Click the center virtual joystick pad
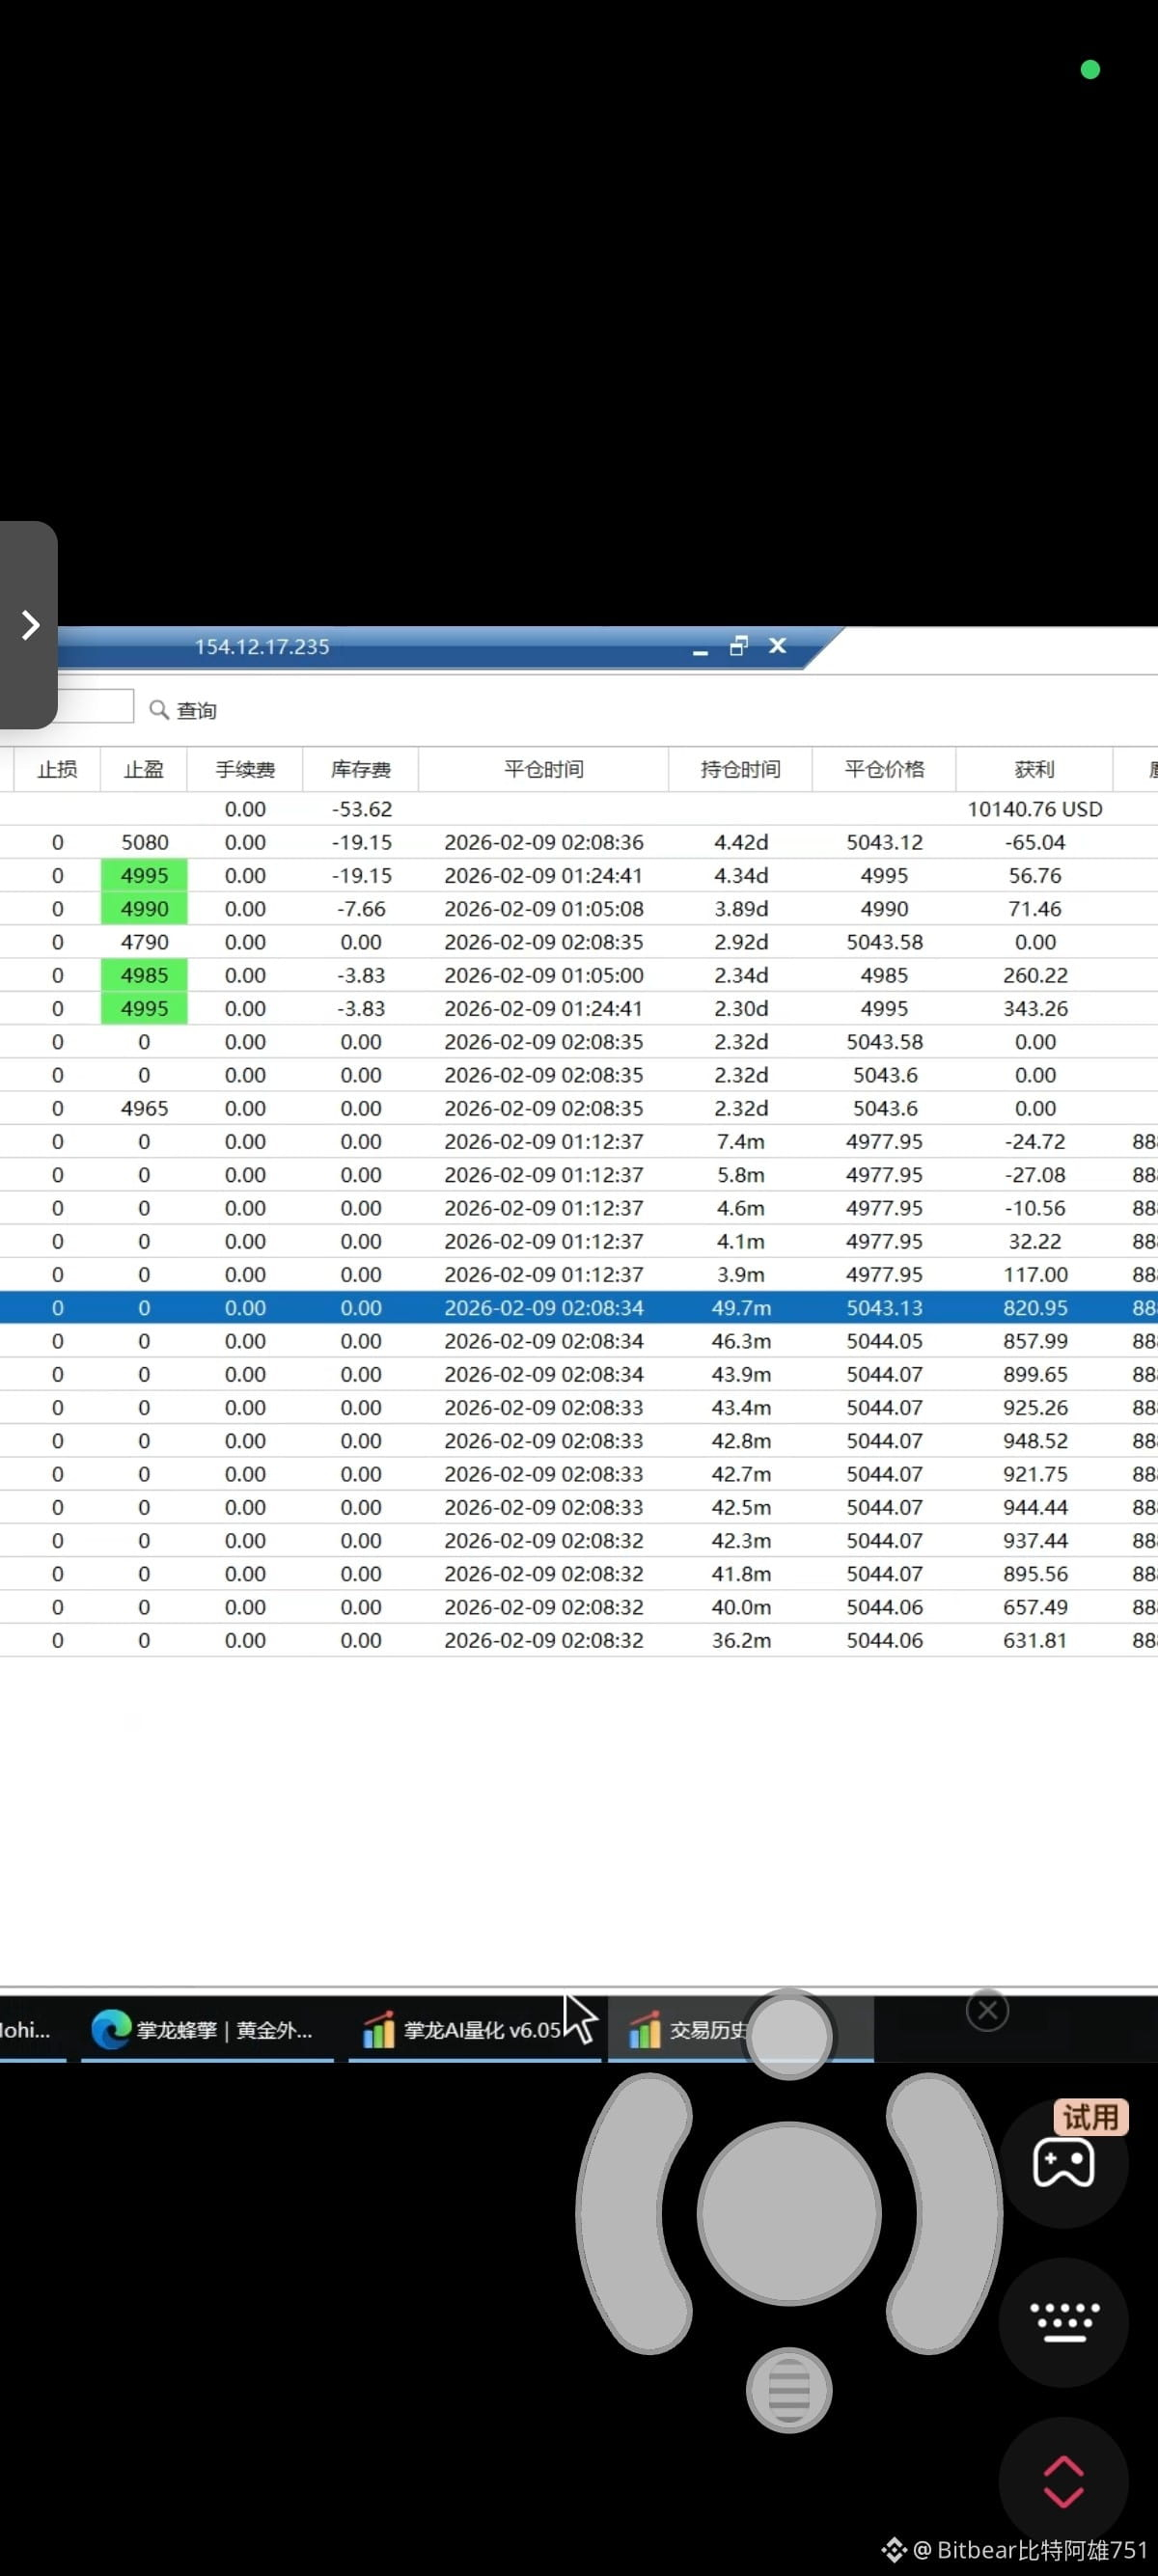Viewport: 1158px width, 2576px height. point(789,2213)
